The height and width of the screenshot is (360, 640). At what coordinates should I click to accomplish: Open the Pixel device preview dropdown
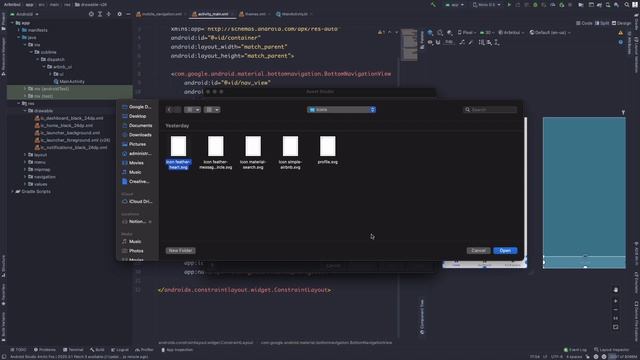click(x=467, y=32)
